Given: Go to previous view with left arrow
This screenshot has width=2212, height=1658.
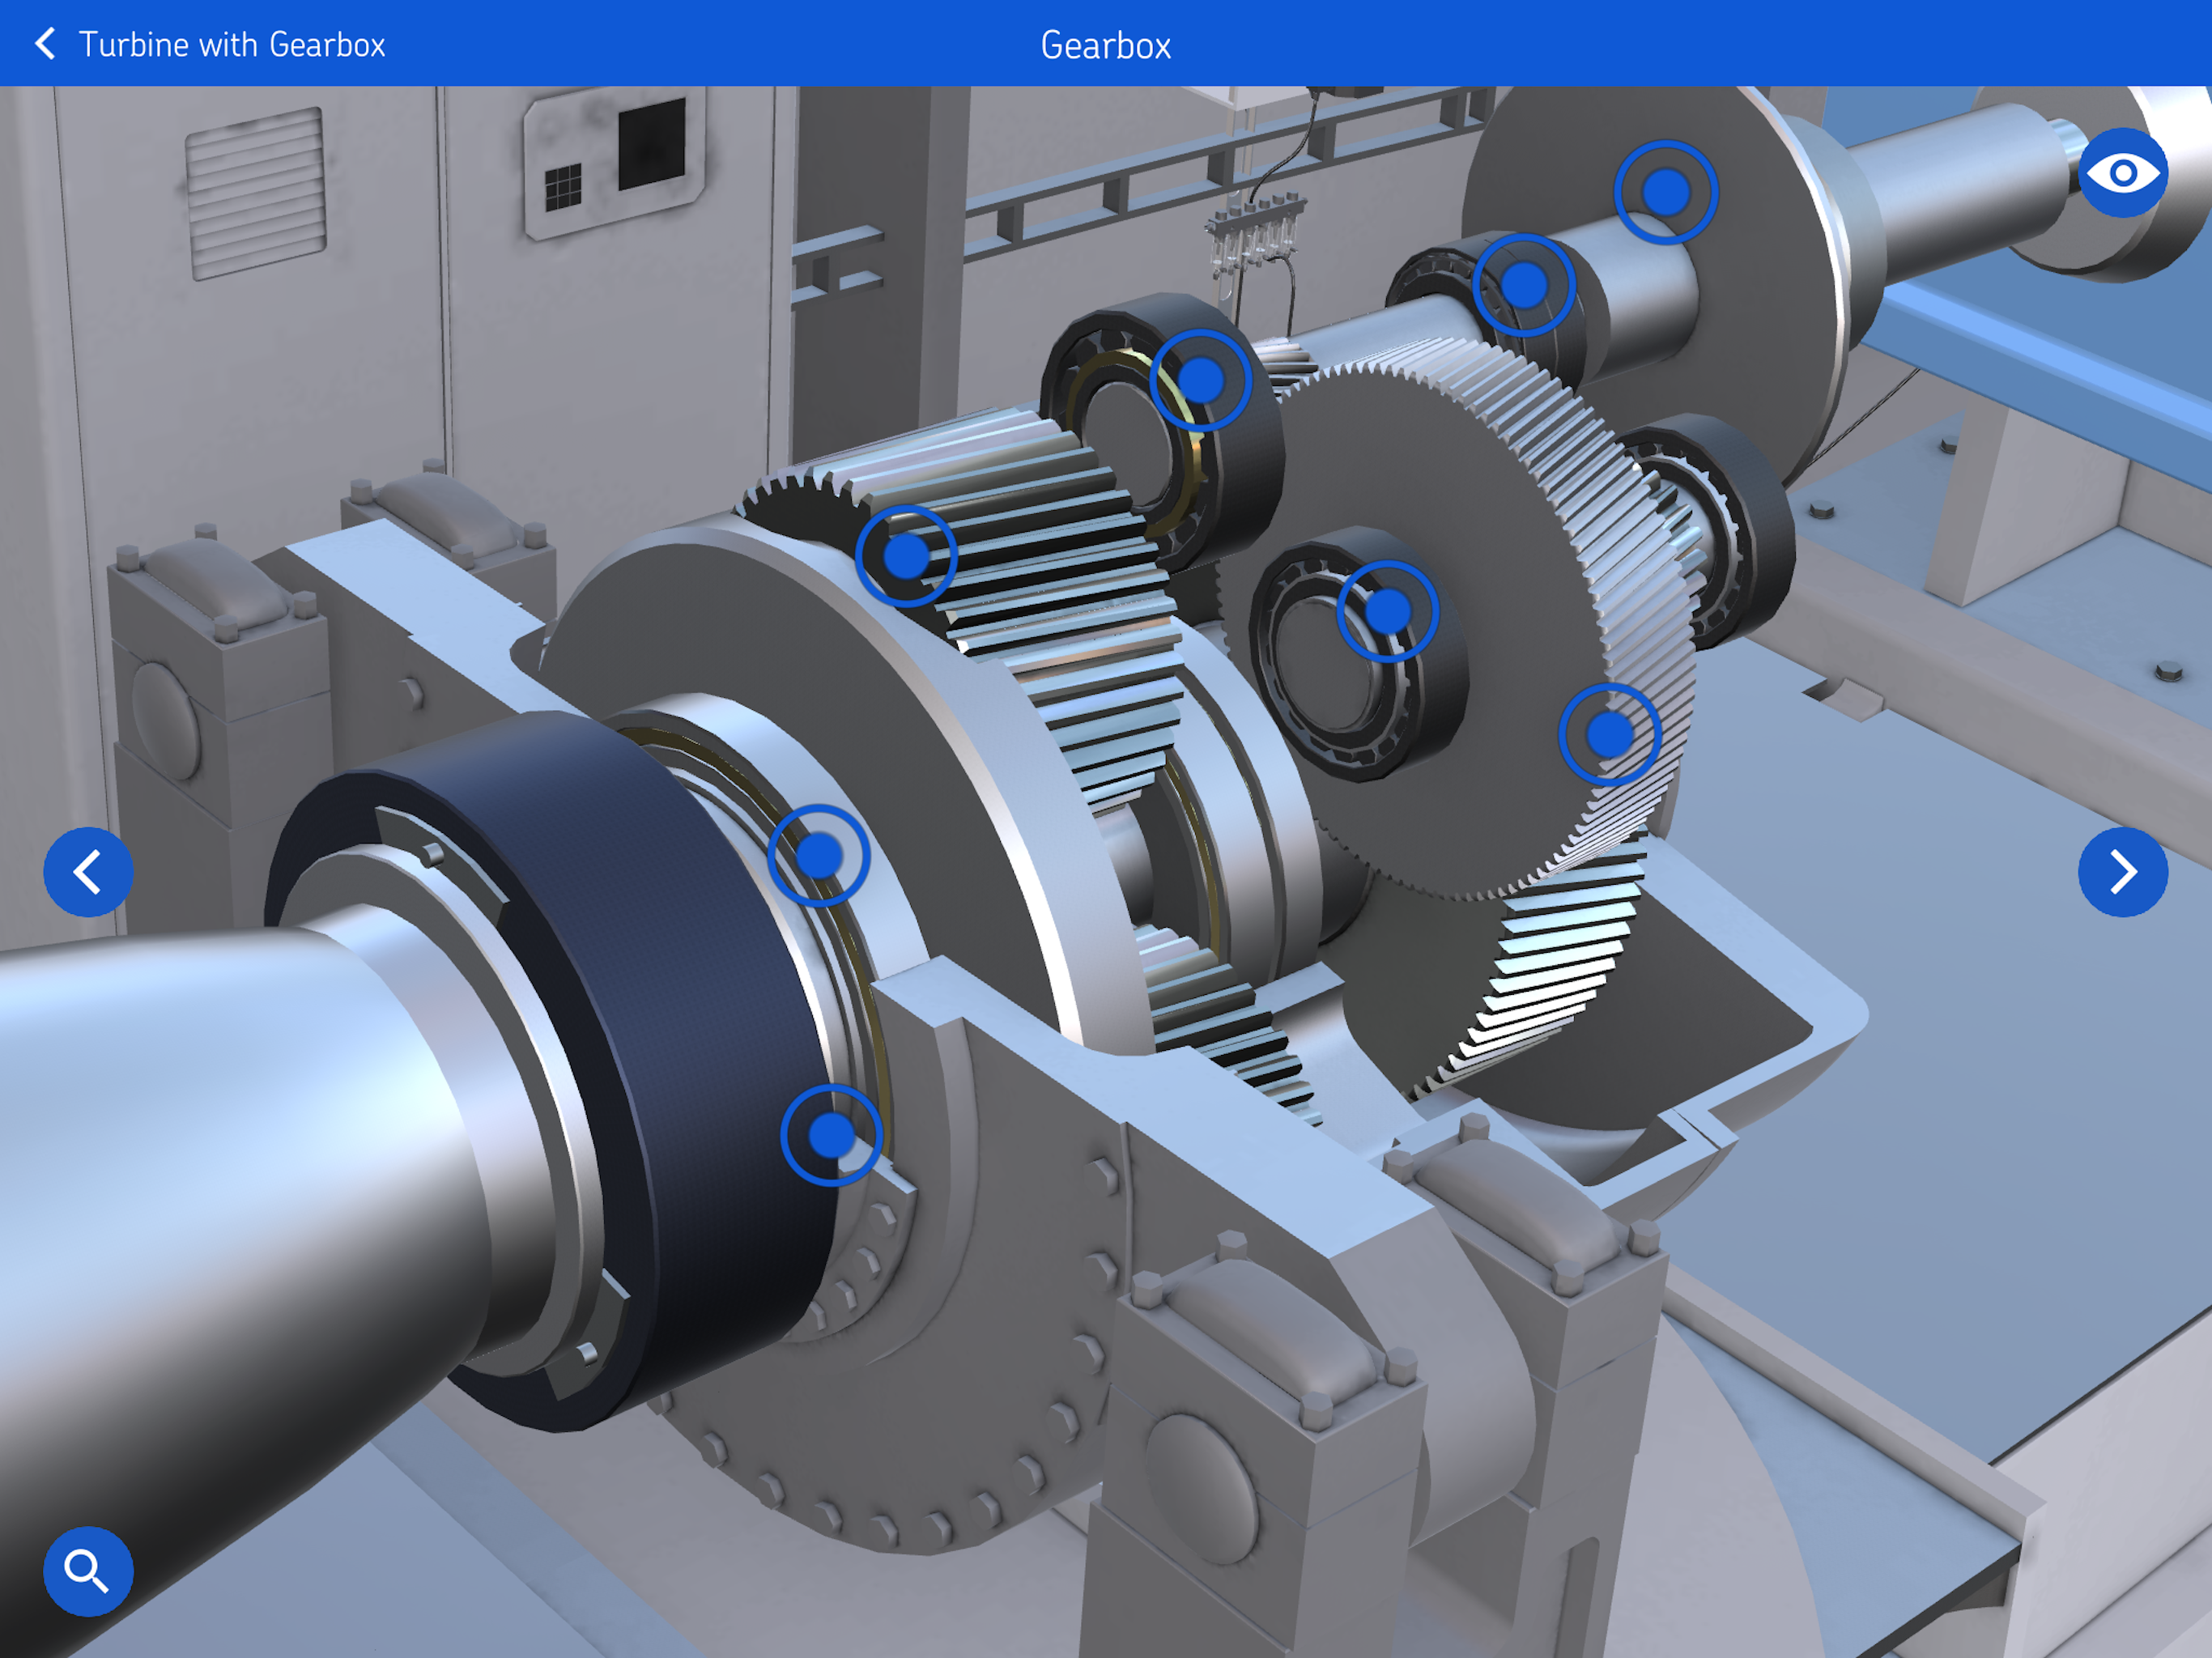Looking at the screenshot, I should click(88, 872).
